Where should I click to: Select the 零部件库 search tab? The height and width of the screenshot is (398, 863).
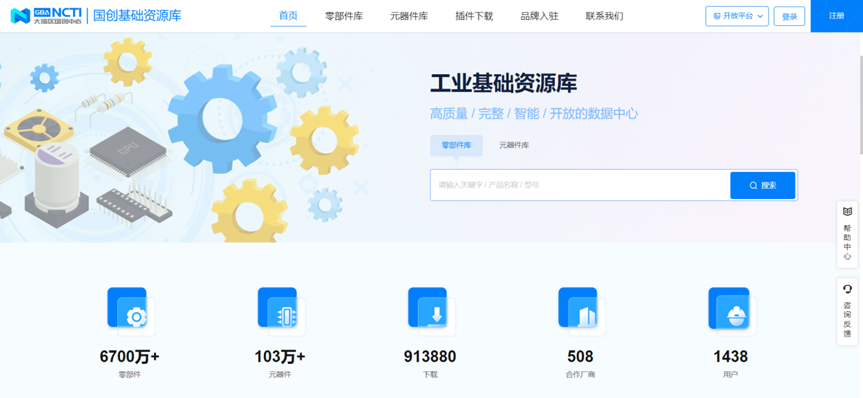[456, 145]
